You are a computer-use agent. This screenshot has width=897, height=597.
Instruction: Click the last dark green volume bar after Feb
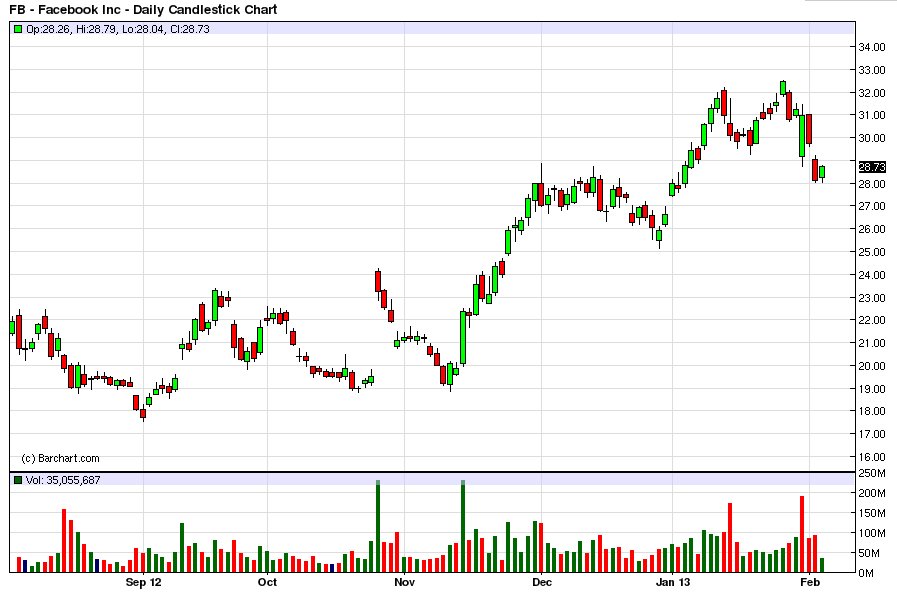(x=823, y=565)
